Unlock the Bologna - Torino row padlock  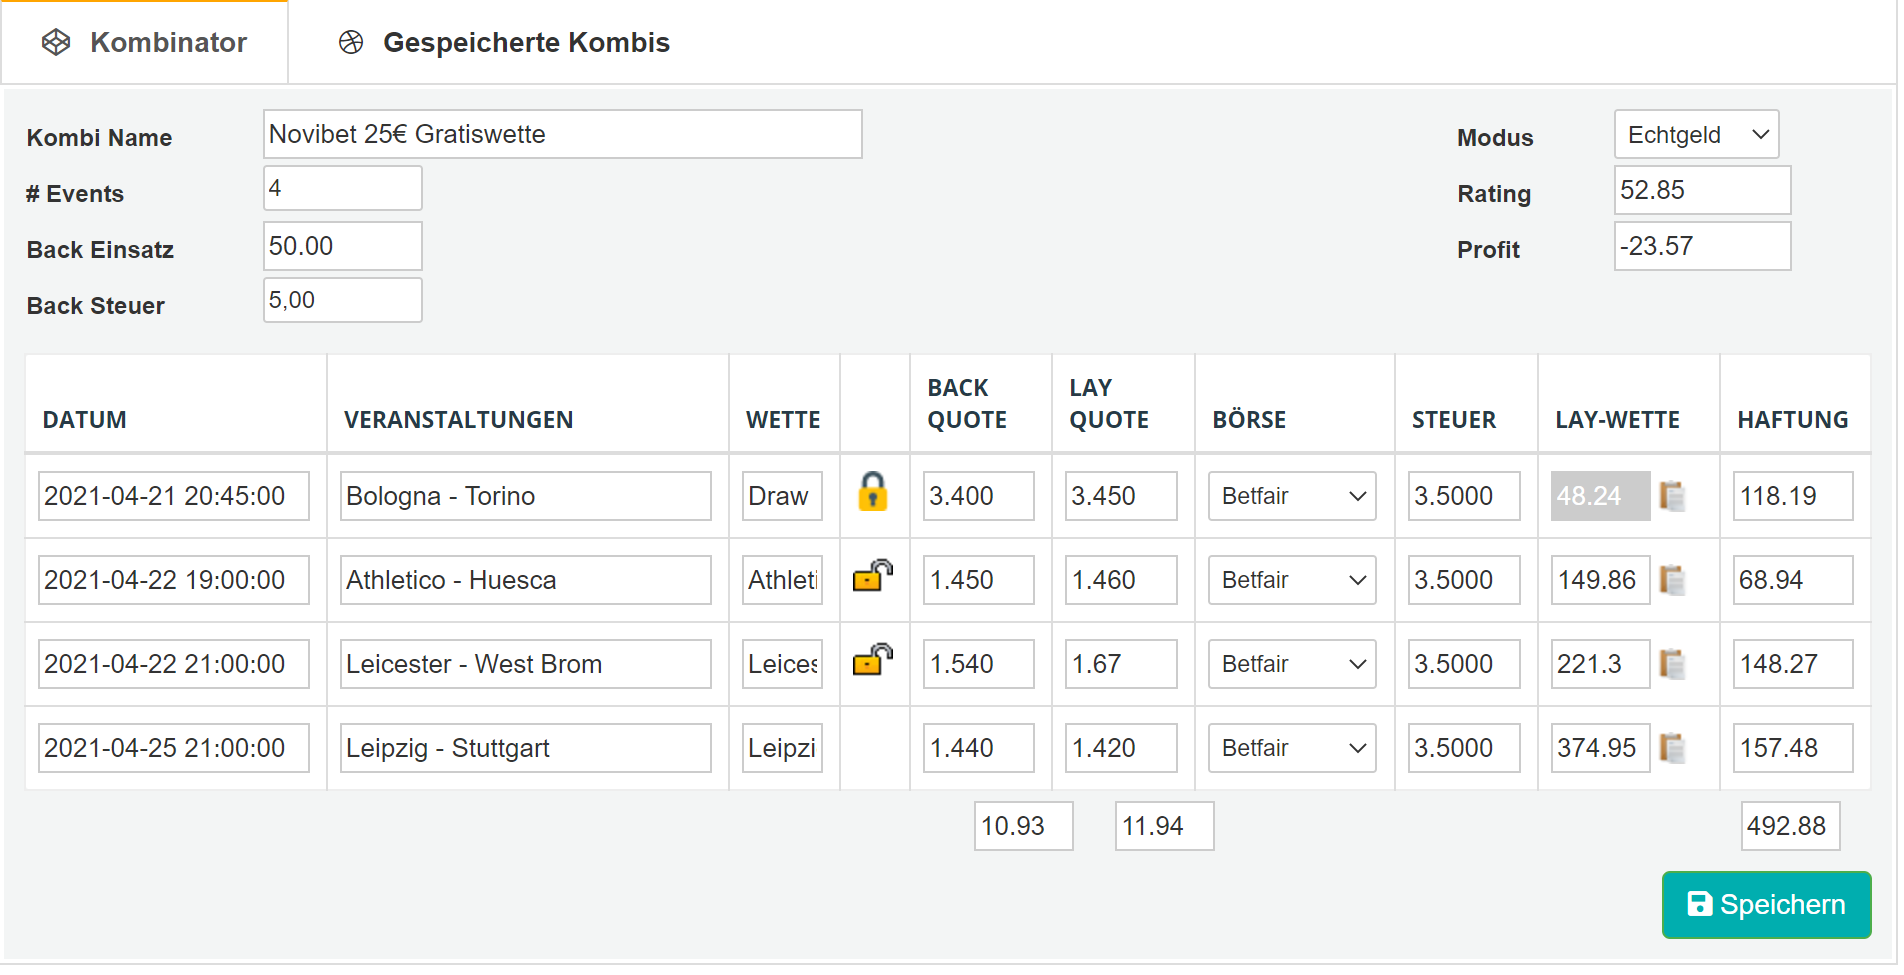point(873,492)
